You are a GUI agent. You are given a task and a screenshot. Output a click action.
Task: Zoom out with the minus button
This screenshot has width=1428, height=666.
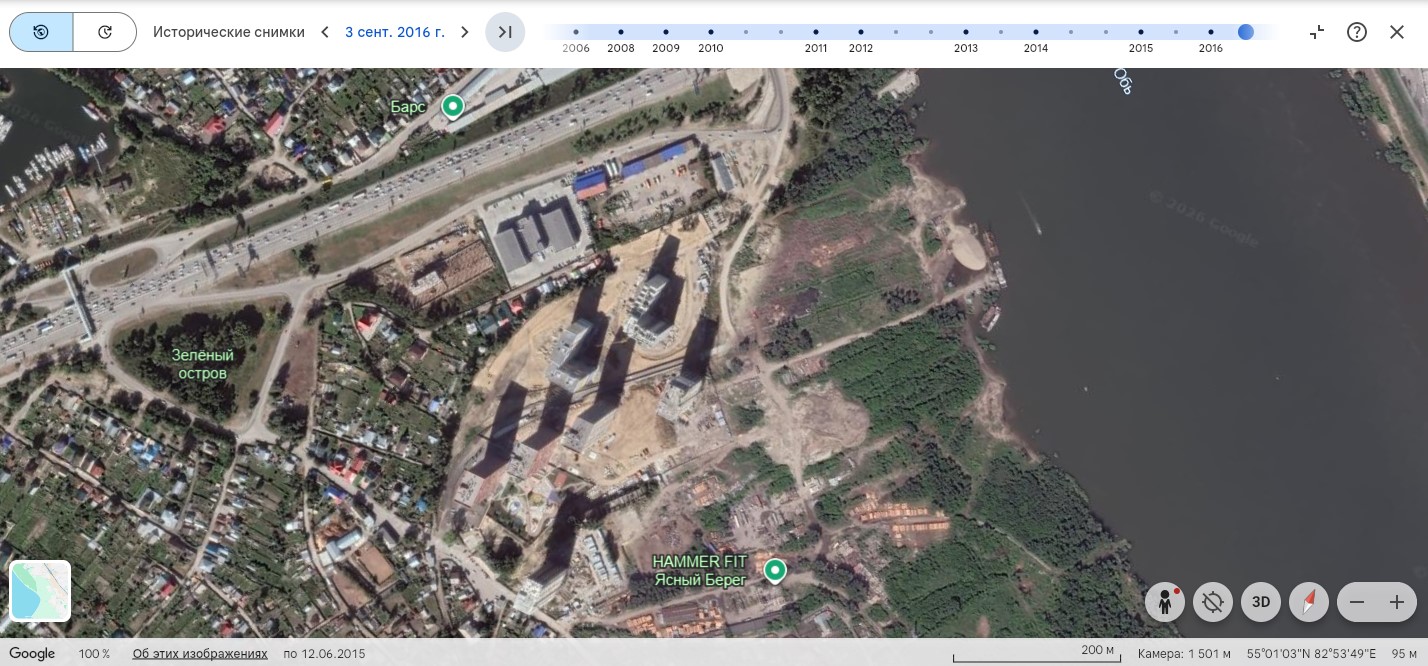pos(1357,602)
